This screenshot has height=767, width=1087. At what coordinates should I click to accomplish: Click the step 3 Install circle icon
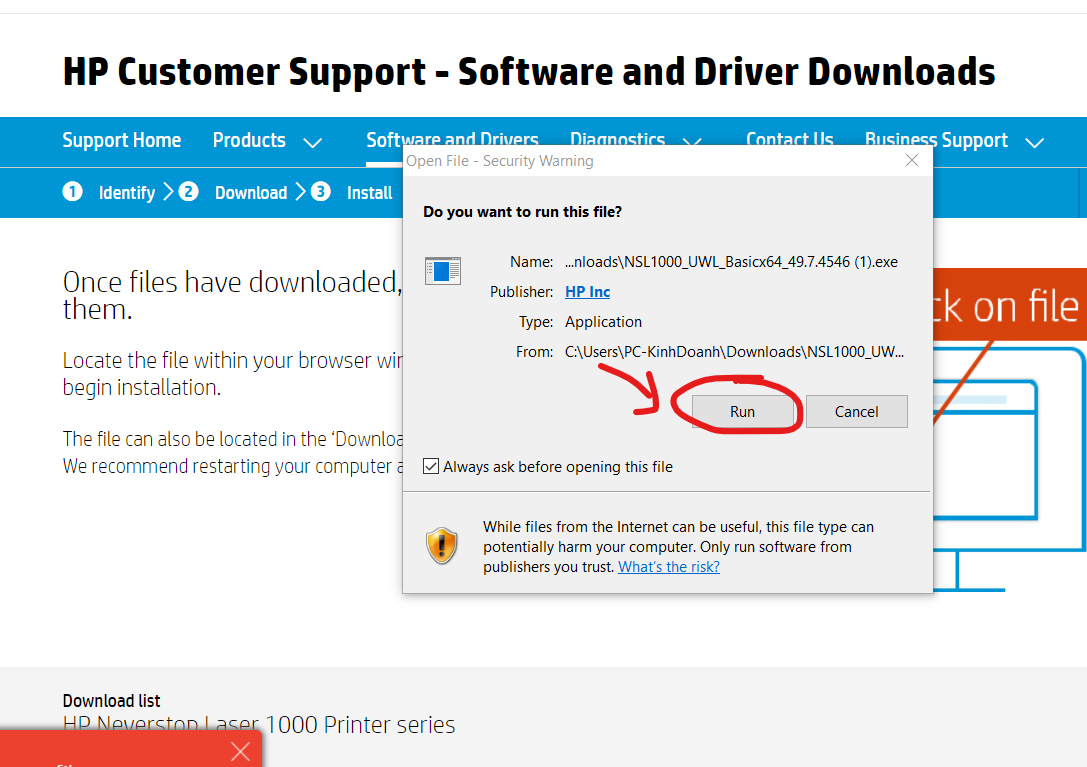click(x=320, y=192)
